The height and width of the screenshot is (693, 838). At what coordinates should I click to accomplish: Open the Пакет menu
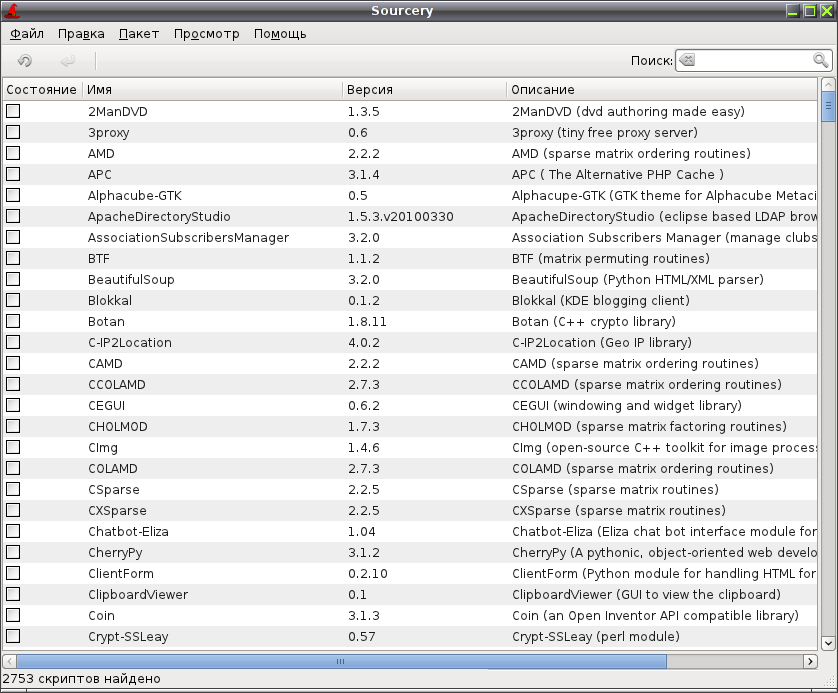click(139, 34)
